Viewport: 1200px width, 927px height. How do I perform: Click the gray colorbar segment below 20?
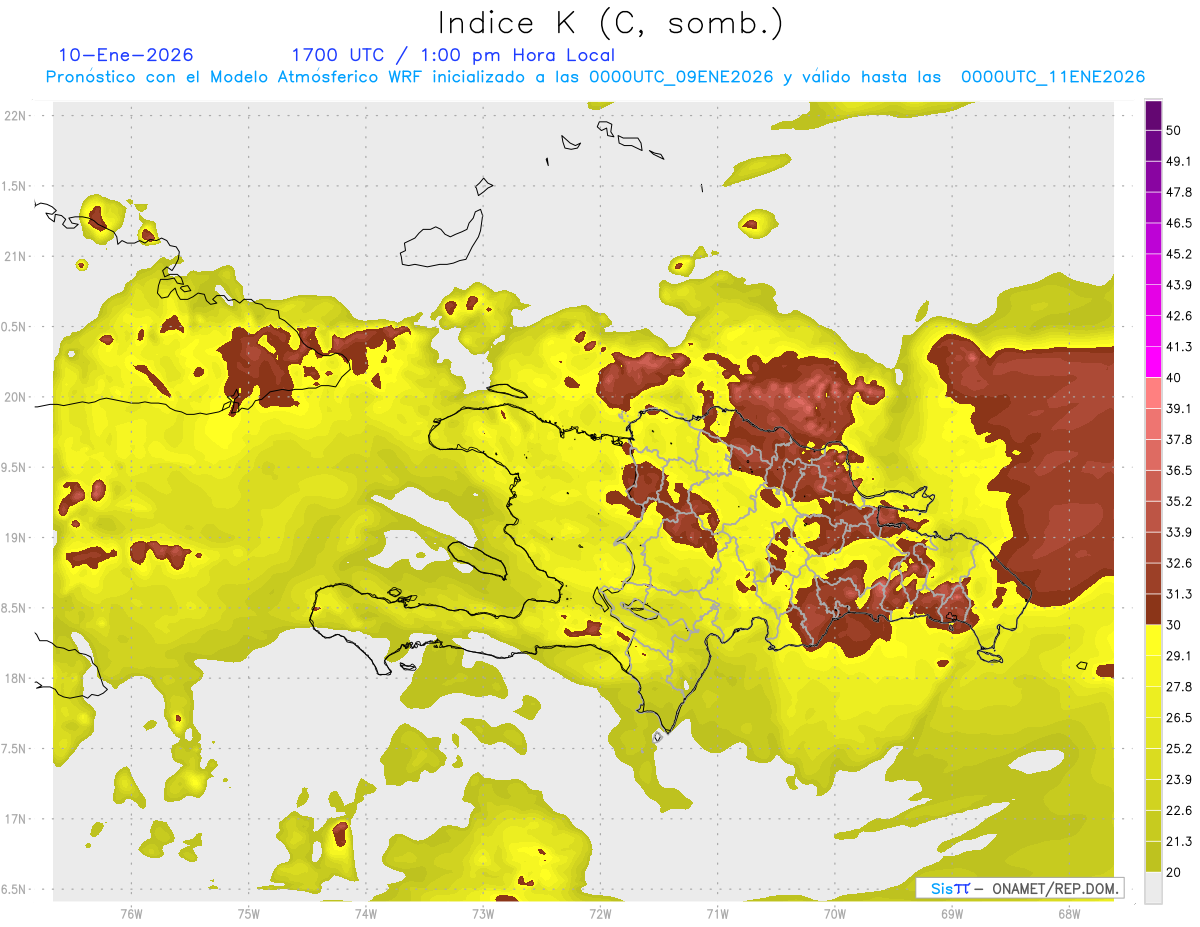[x=1153, y=887]
